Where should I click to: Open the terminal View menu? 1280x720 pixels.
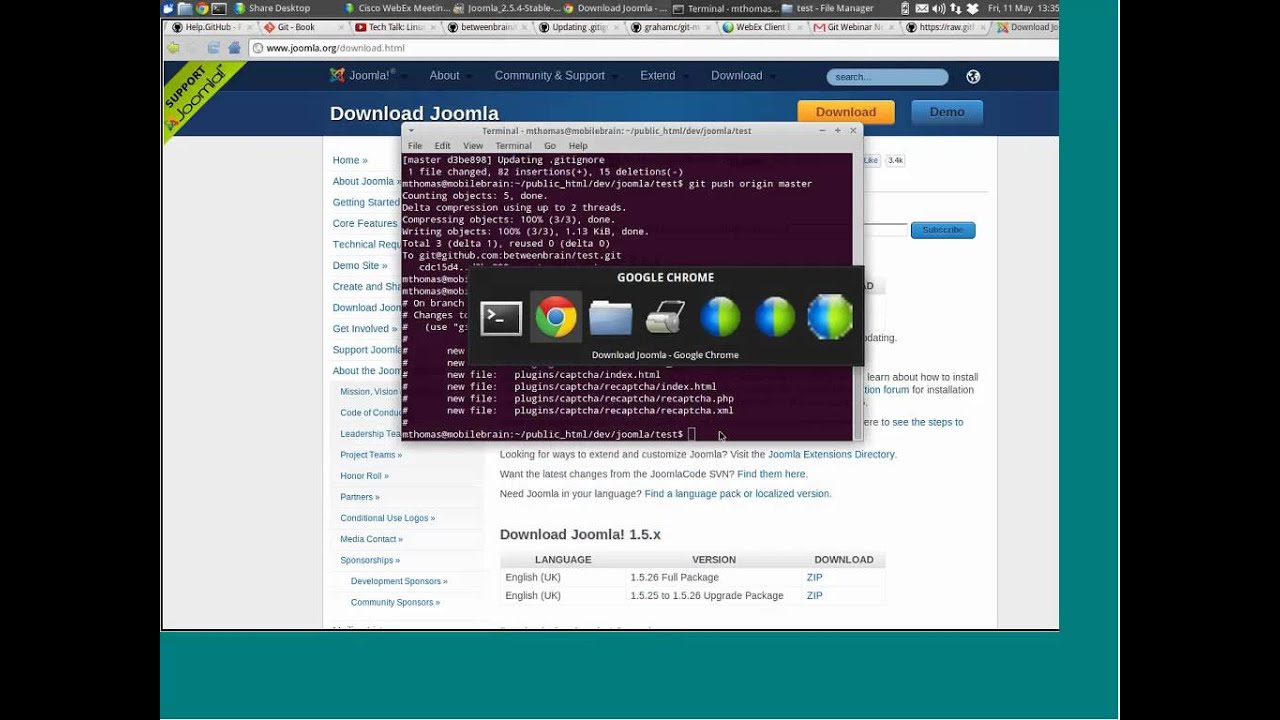[x=473, y=146]
